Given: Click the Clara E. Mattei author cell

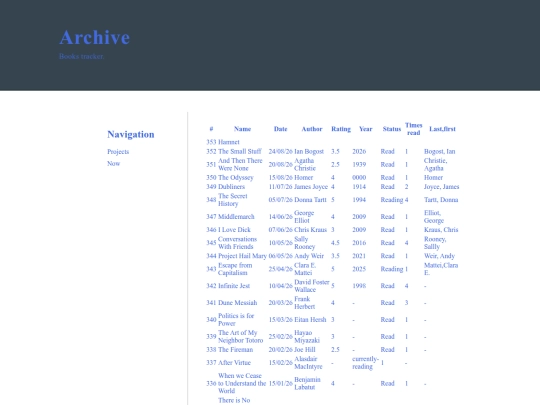Looking at the screenshot, I should (x=305, y=269).
